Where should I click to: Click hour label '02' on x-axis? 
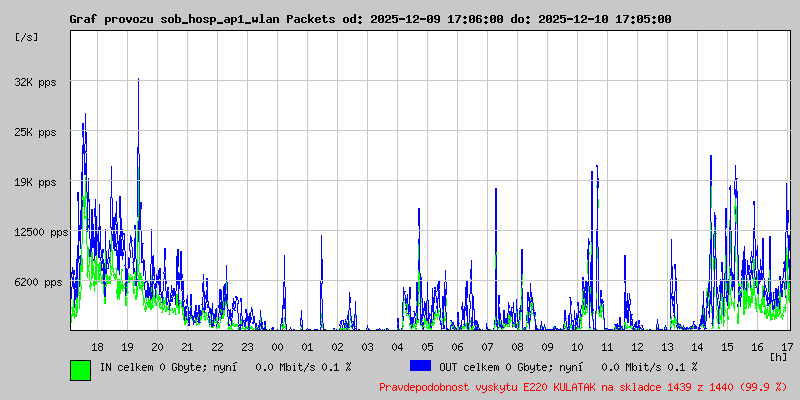pos(337,347)
